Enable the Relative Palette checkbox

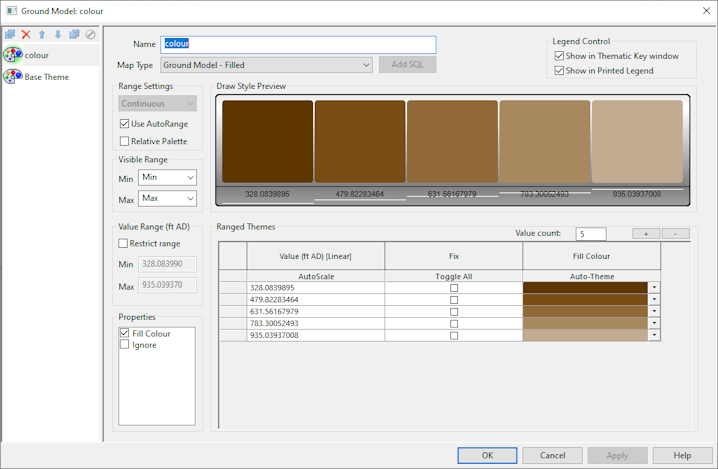click(125, 141)
